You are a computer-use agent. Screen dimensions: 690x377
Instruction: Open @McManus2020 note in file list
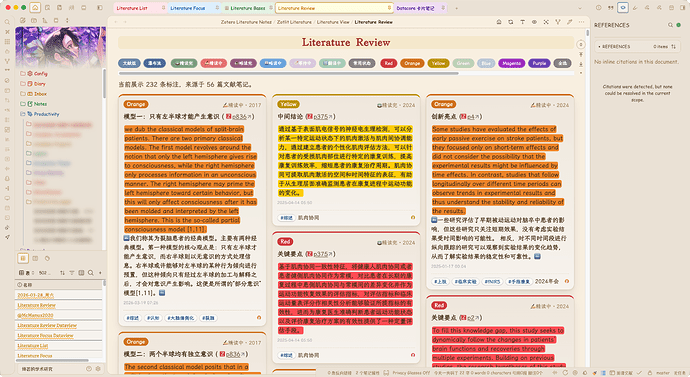(x=35, y=315)
